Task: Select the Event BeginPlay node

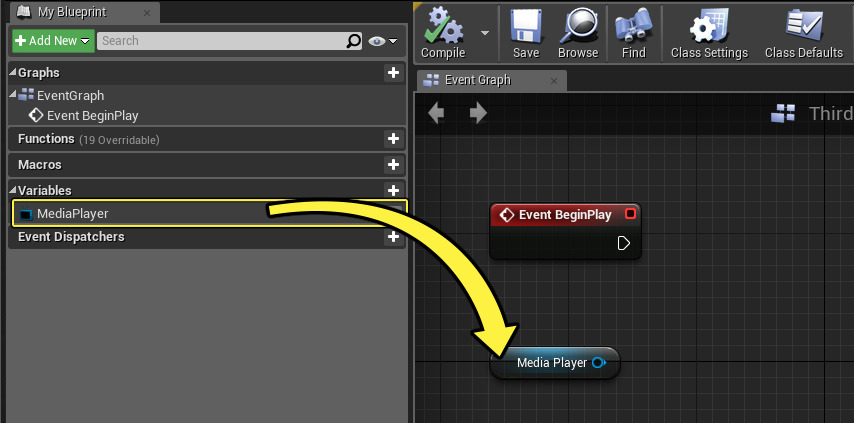Action: click(565, 231)
